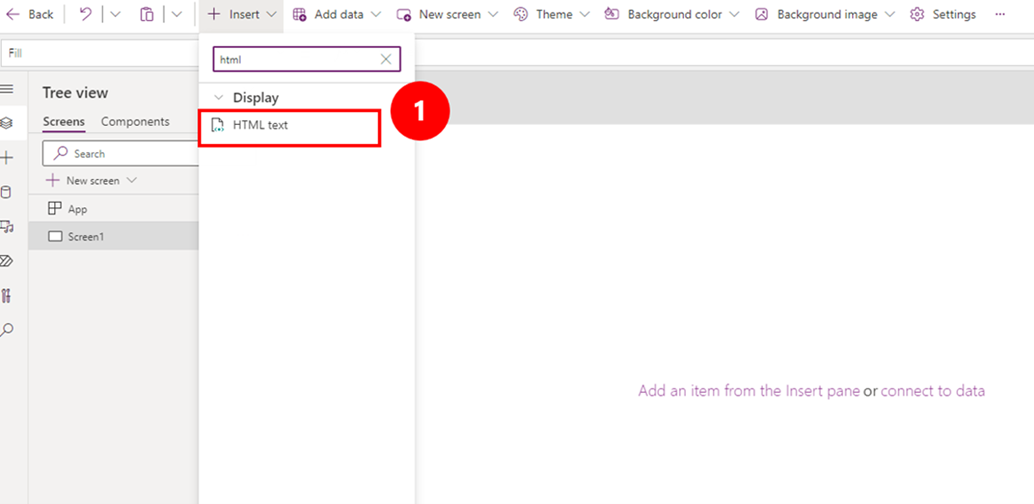Expand the top toolbar New screen chevron
1034x504 pixels.
pos(493,15)
